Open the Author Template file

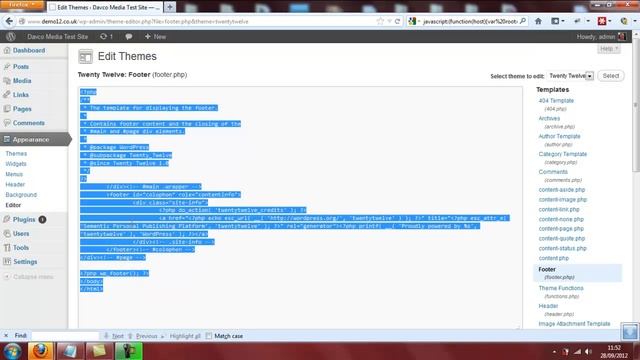(559, 136)
